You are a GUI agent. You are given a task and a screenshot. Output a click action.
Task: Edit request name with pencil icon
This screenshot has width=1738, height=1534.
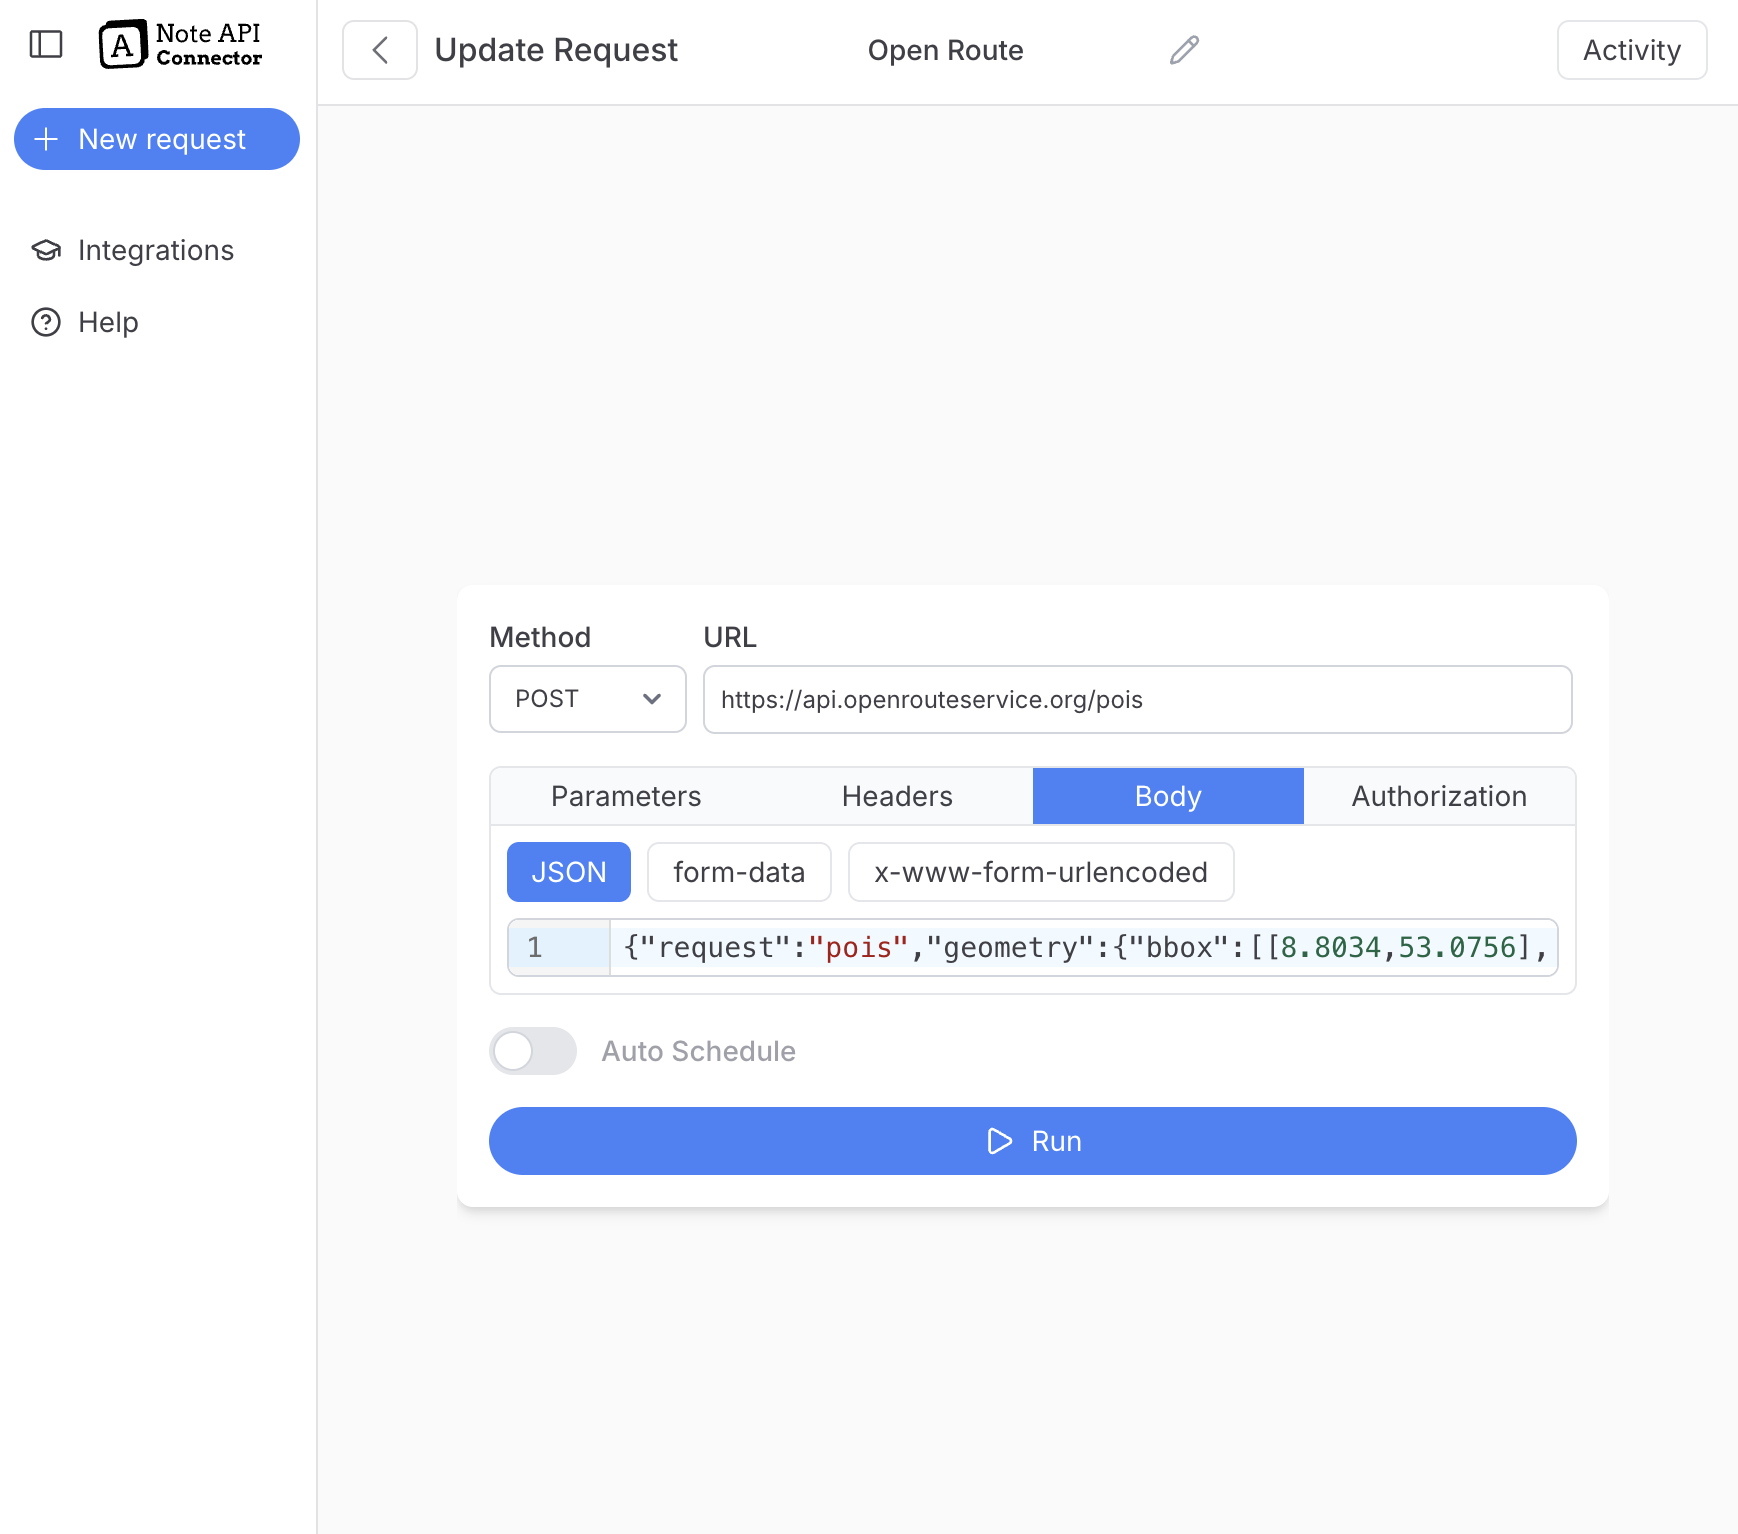coord(1184,50)
